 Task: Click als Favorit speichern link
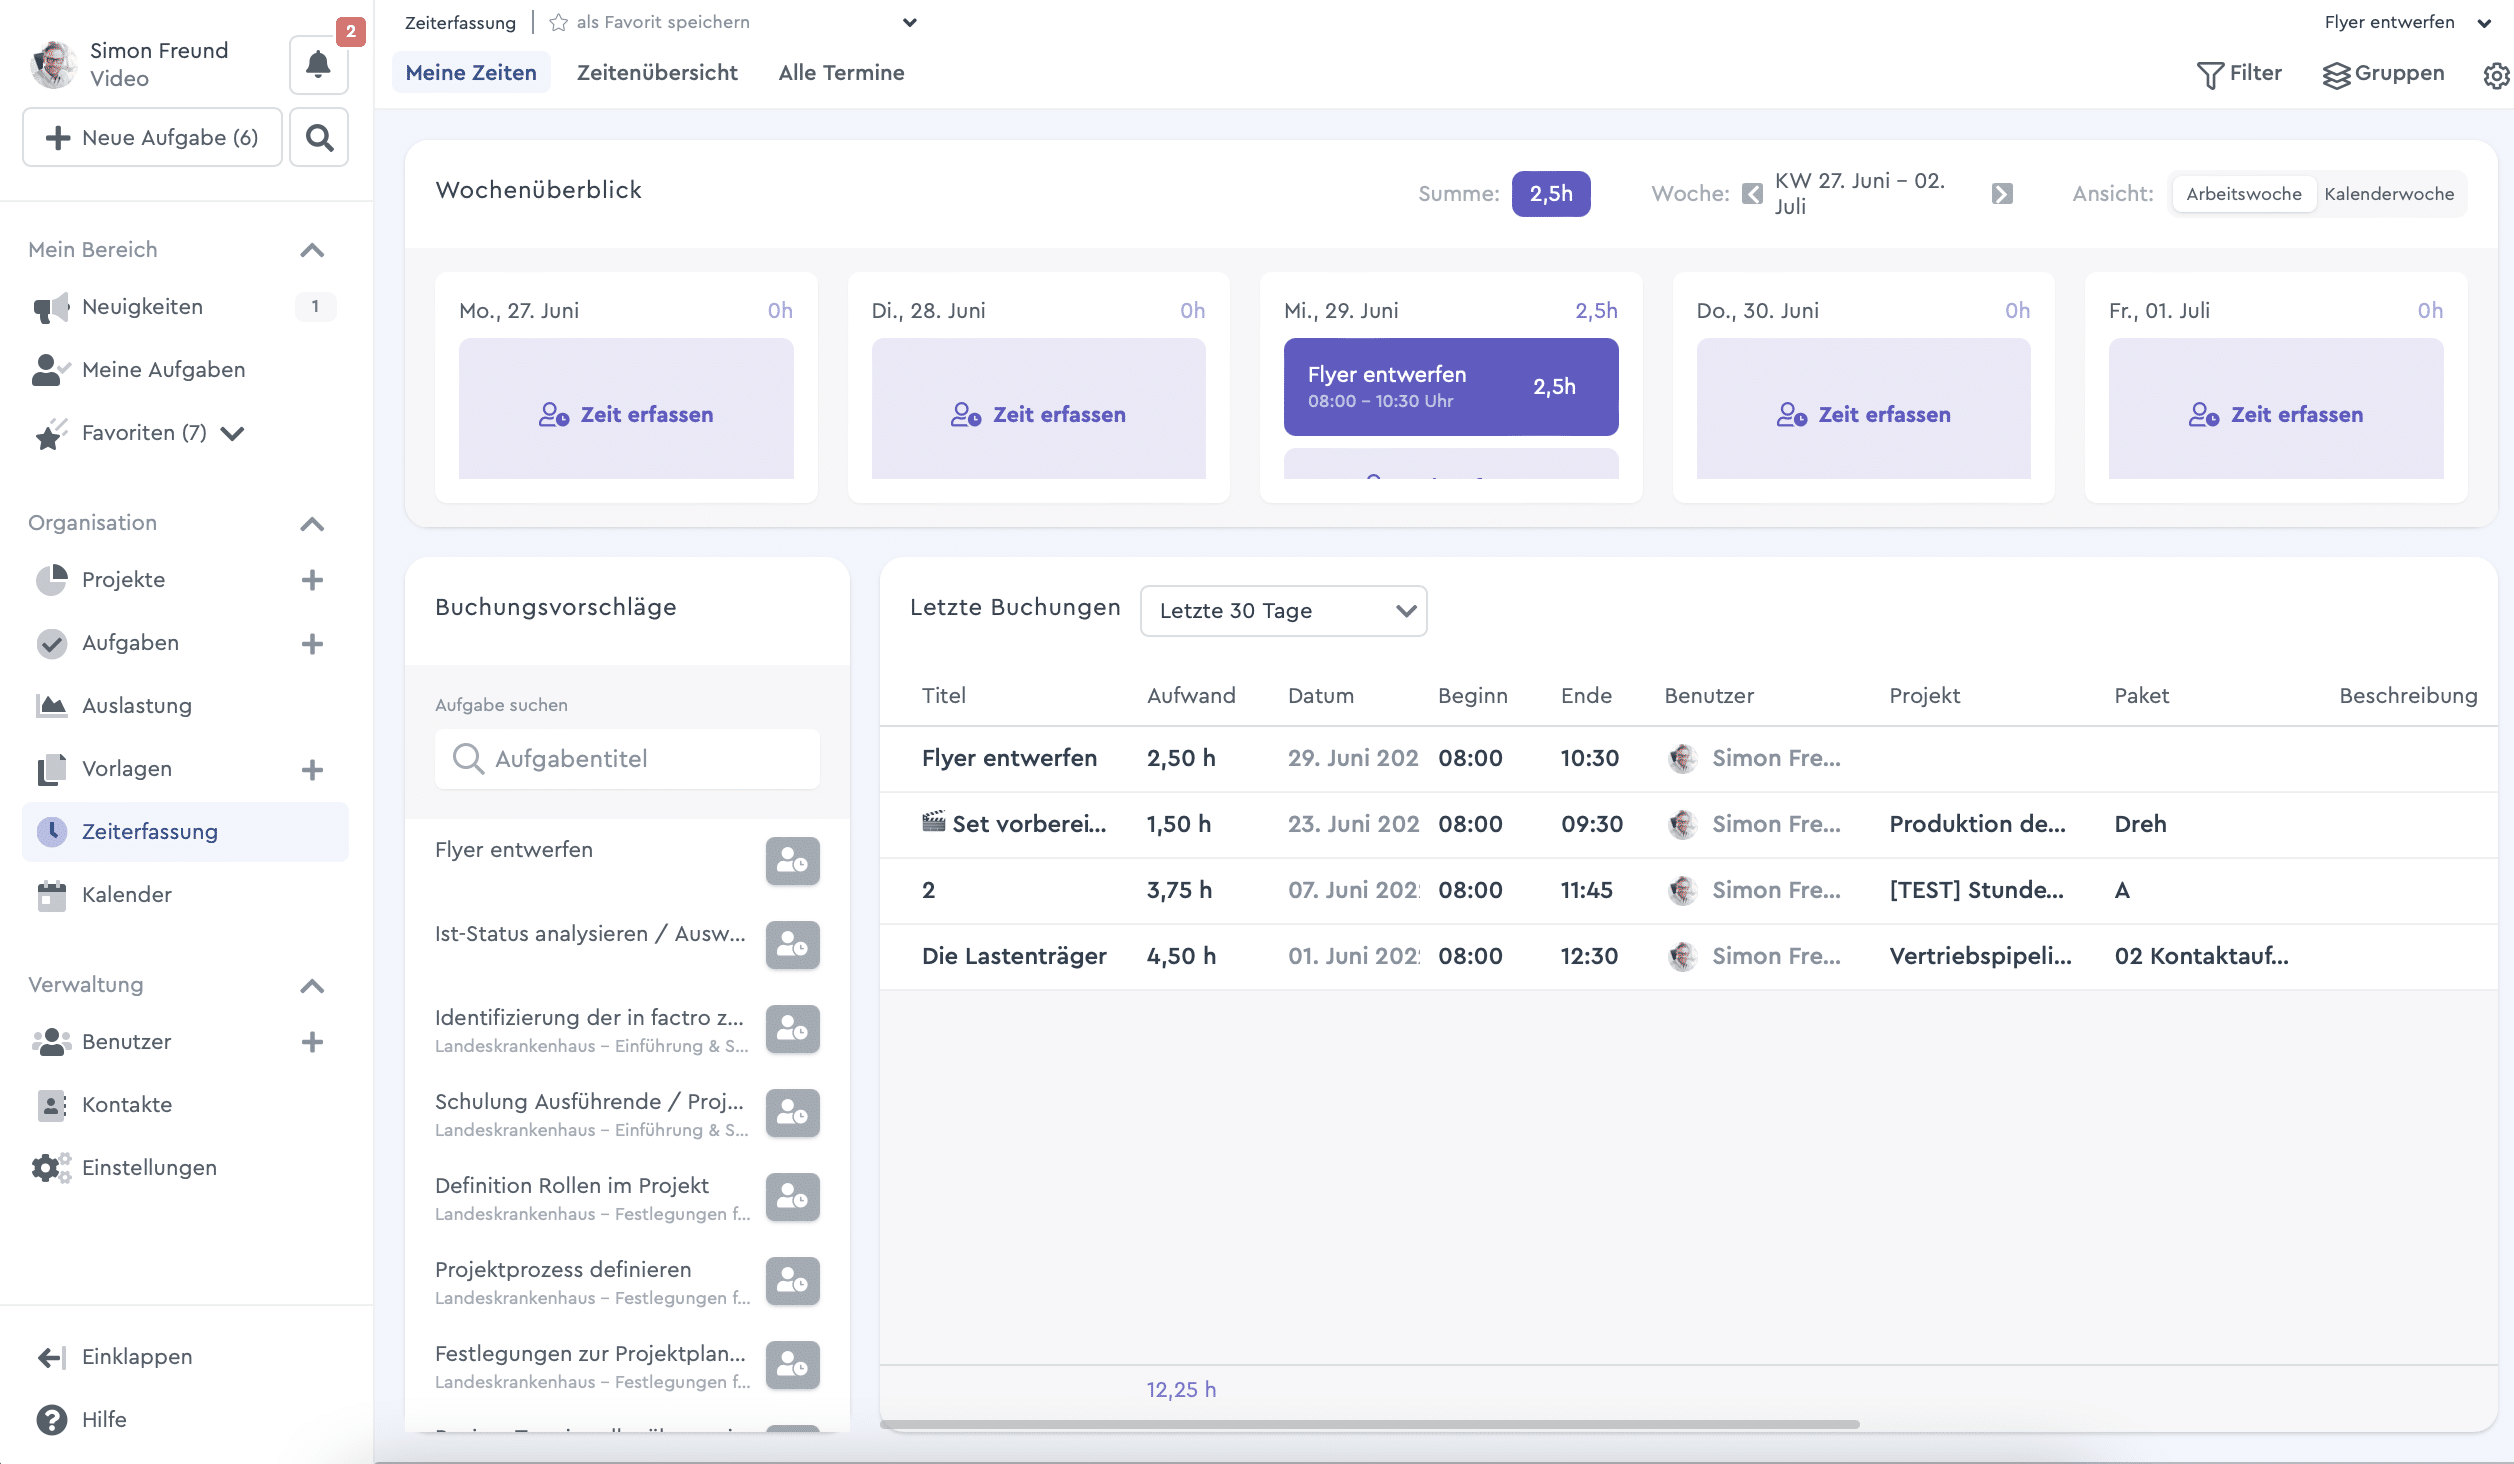pyautogui.click(x=663, y=22)
